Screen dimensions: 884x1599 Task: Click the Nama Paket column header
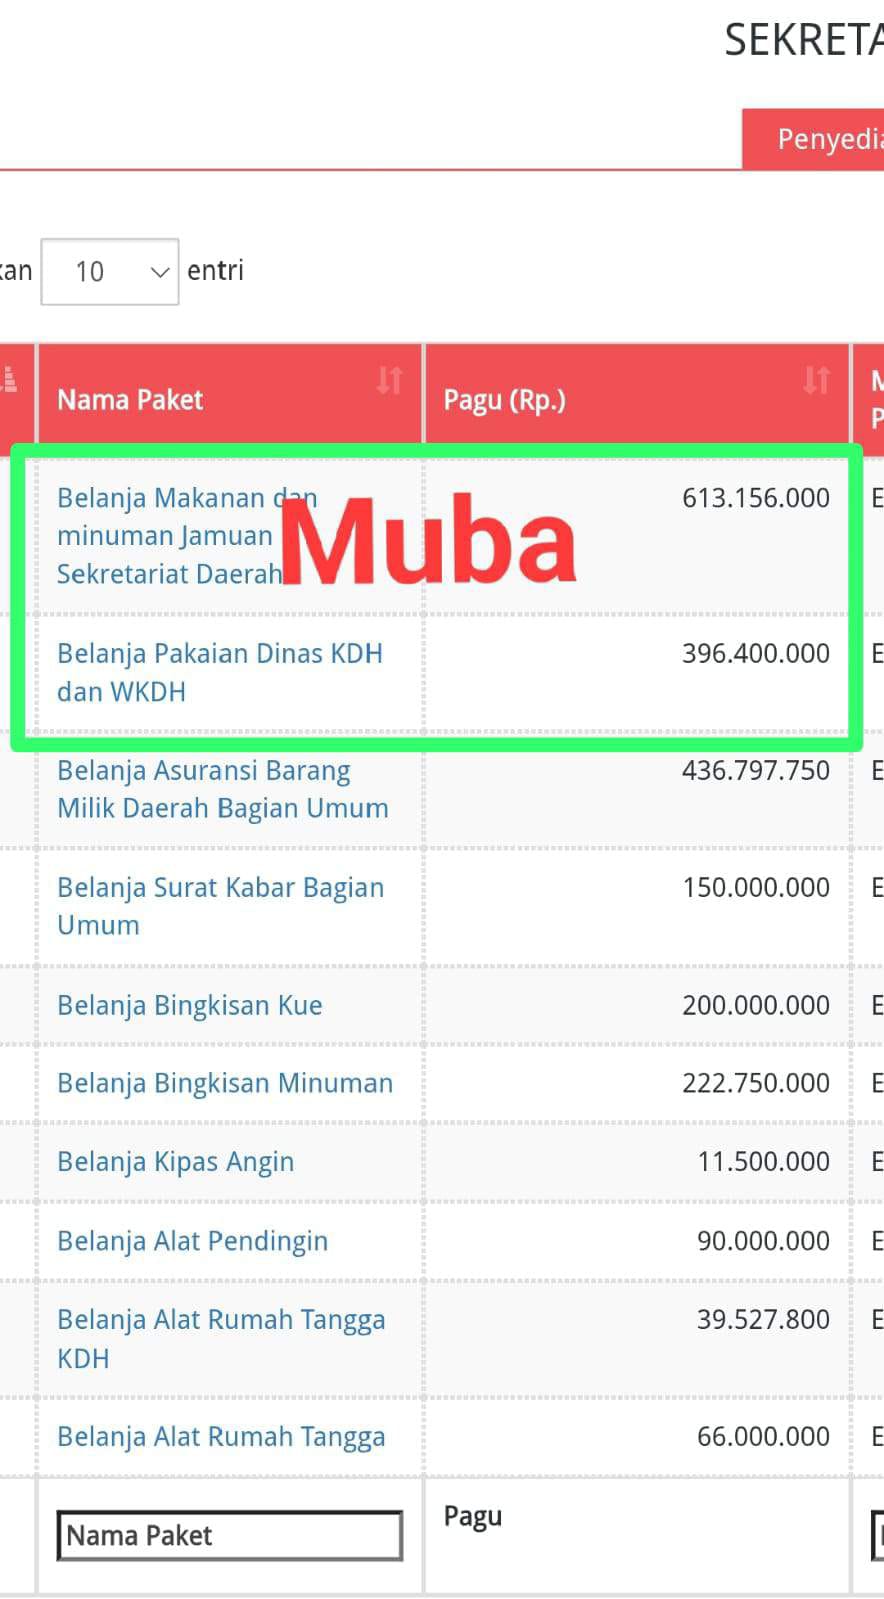[130, 400]
